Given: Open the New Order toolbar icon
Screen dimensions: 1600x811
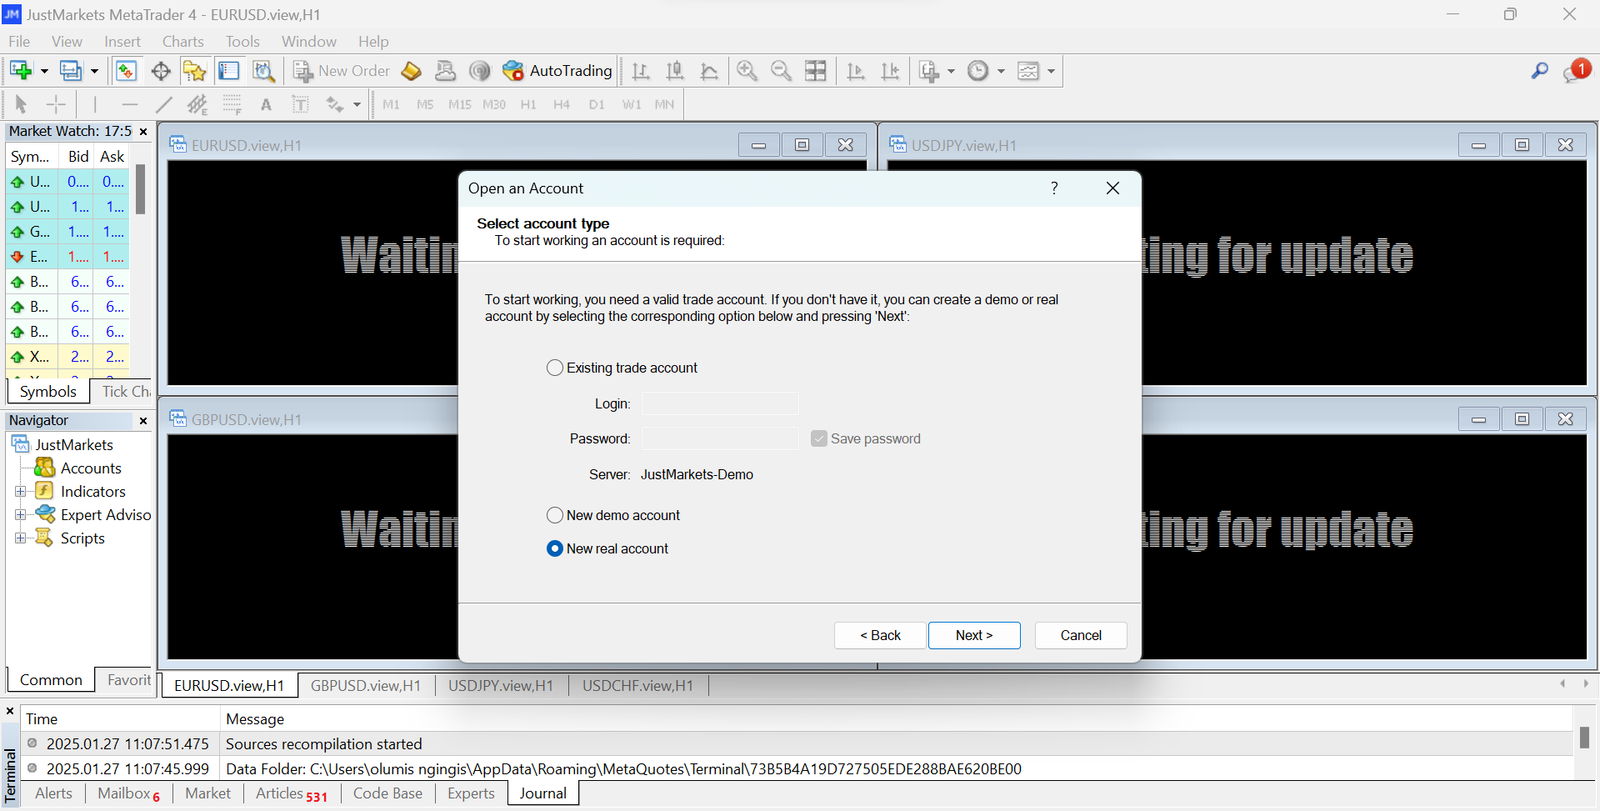Looking at the screenshot, I should [342, 71].
